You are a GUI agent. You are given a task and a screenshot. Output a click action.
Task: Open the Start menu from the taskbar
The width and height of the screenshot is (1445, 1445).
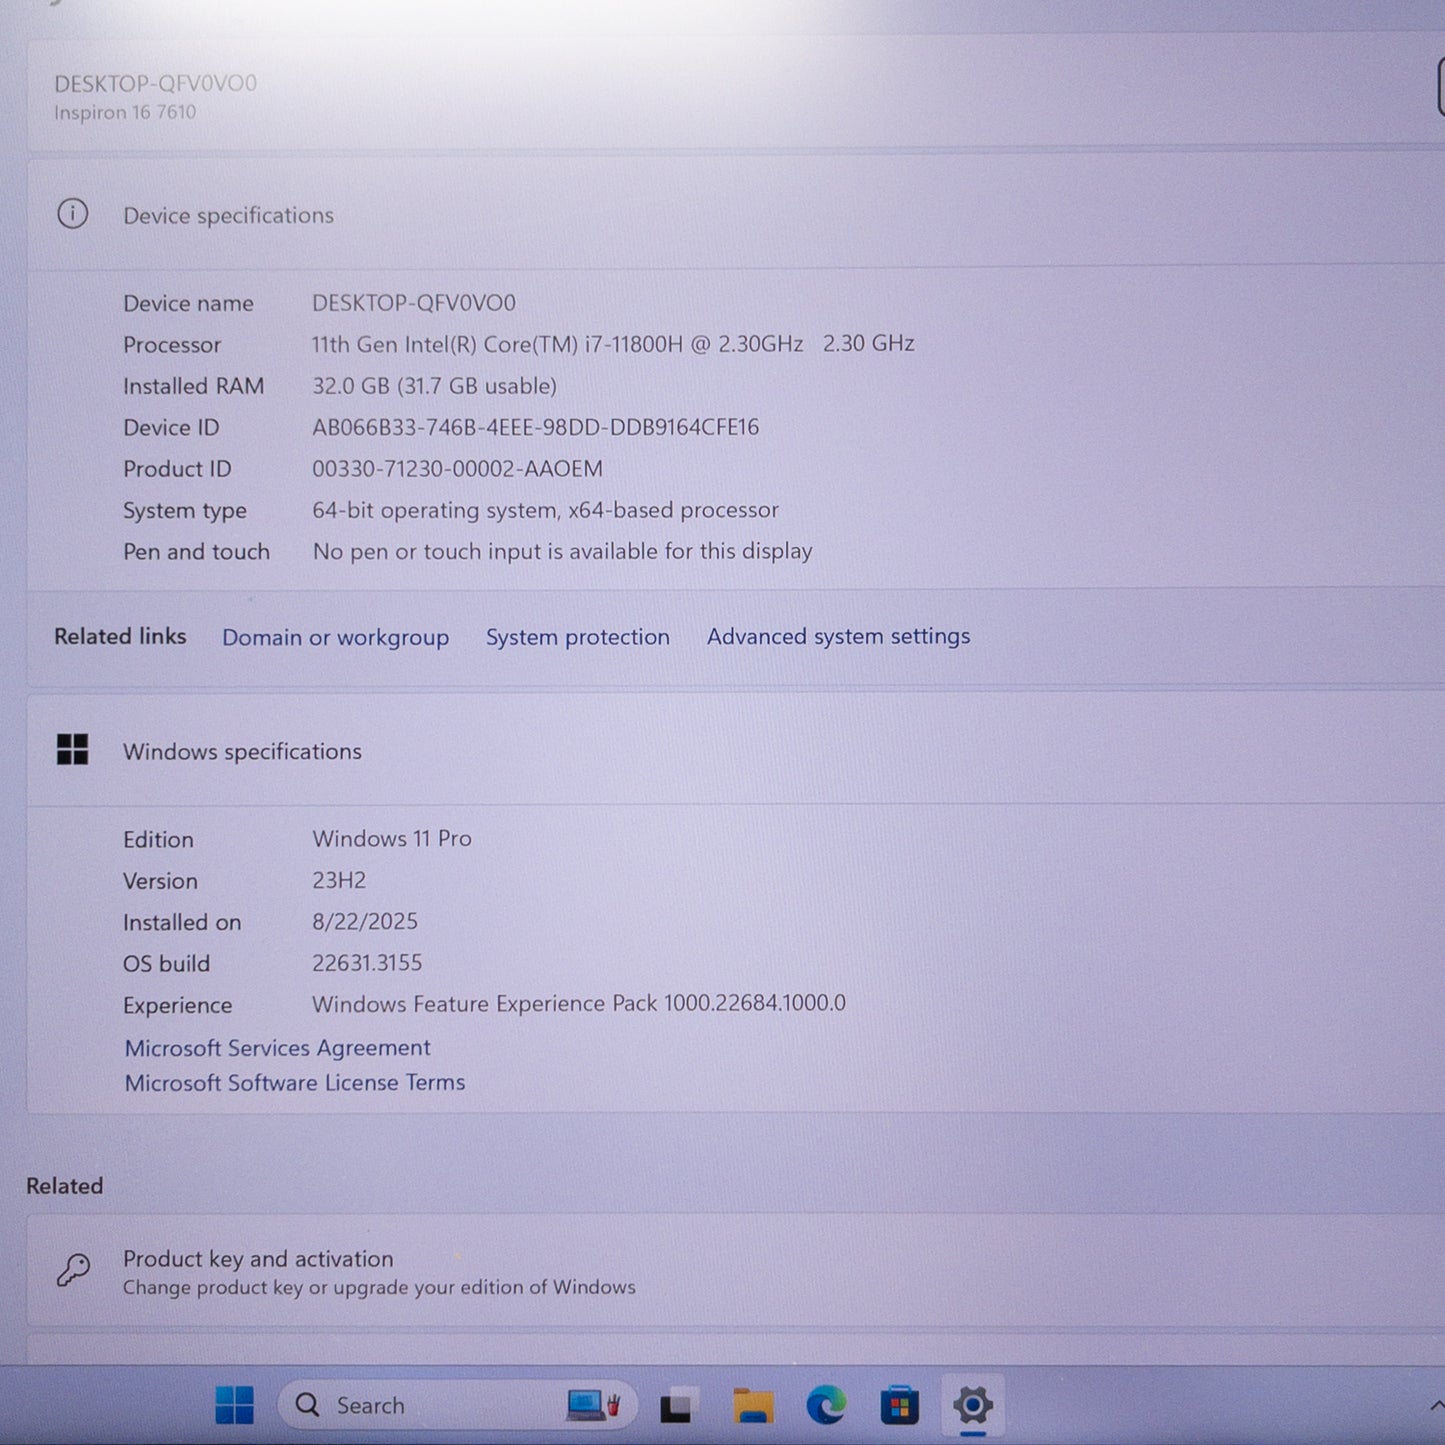pos(235,1405)
